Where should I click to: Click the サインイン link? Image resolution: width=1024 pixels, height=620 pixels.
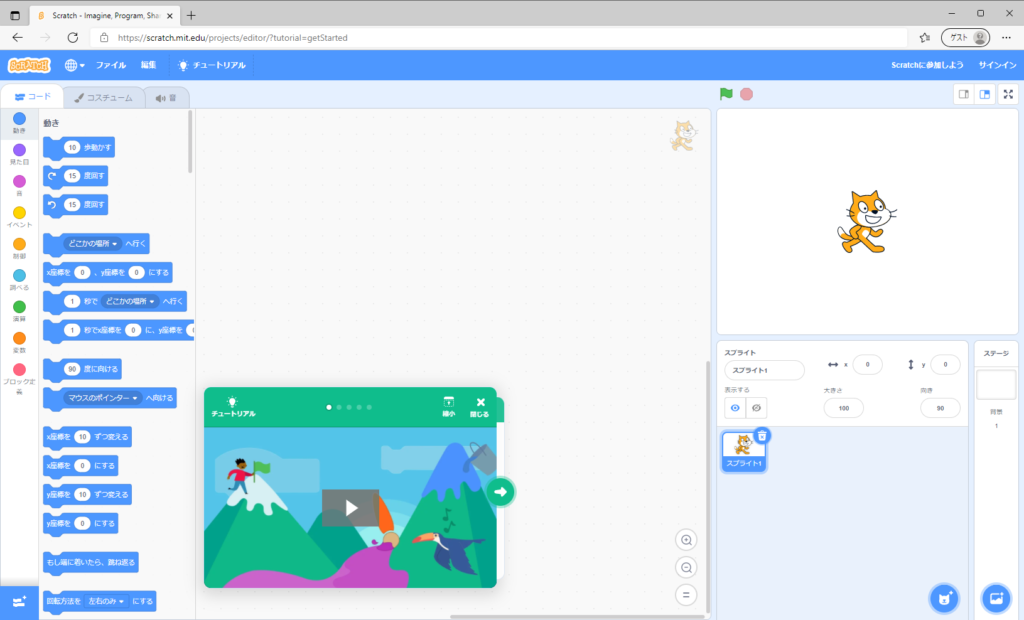pos(996,65)
